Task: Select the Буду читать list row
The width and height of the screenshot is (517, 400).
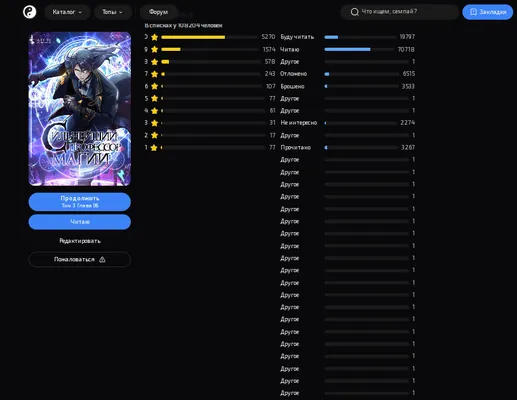Action: tap(348, 37)
